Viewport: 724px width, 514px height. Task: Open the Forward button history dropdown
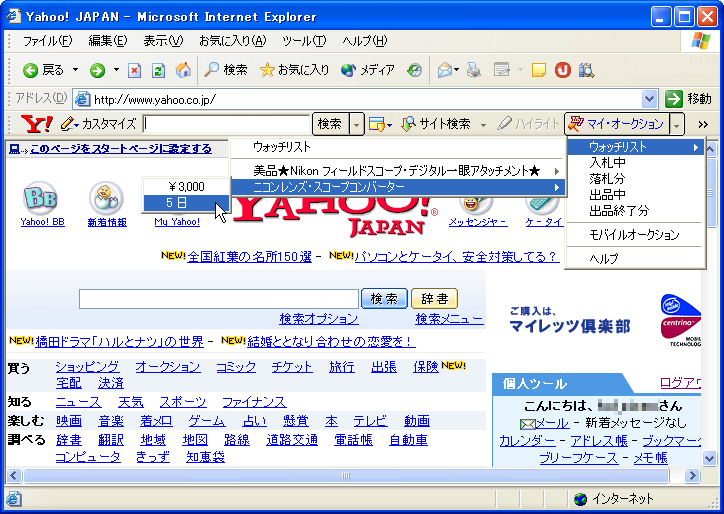pyautogui.click(x=116, y=70)
